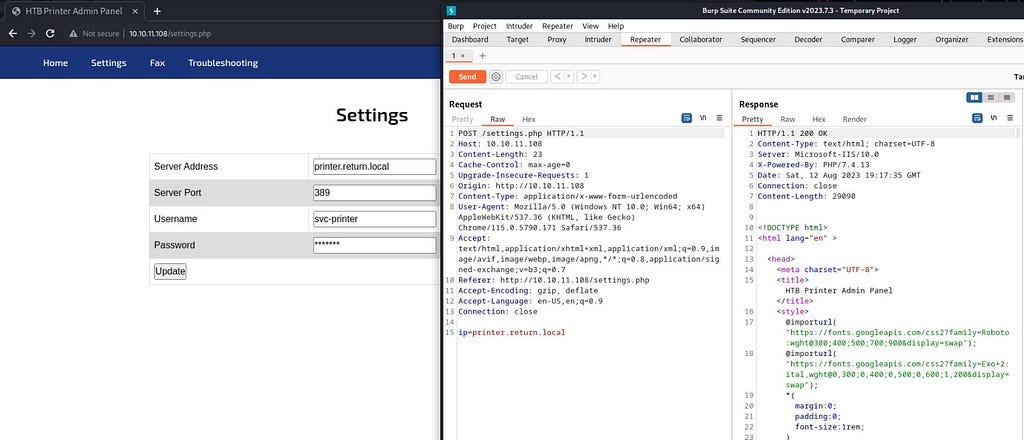Image resolution: width=1024 pixels, height=440 pixels.
Task: Switch Response view to Render
Action: pyautogui.click(x=854, y=119)
